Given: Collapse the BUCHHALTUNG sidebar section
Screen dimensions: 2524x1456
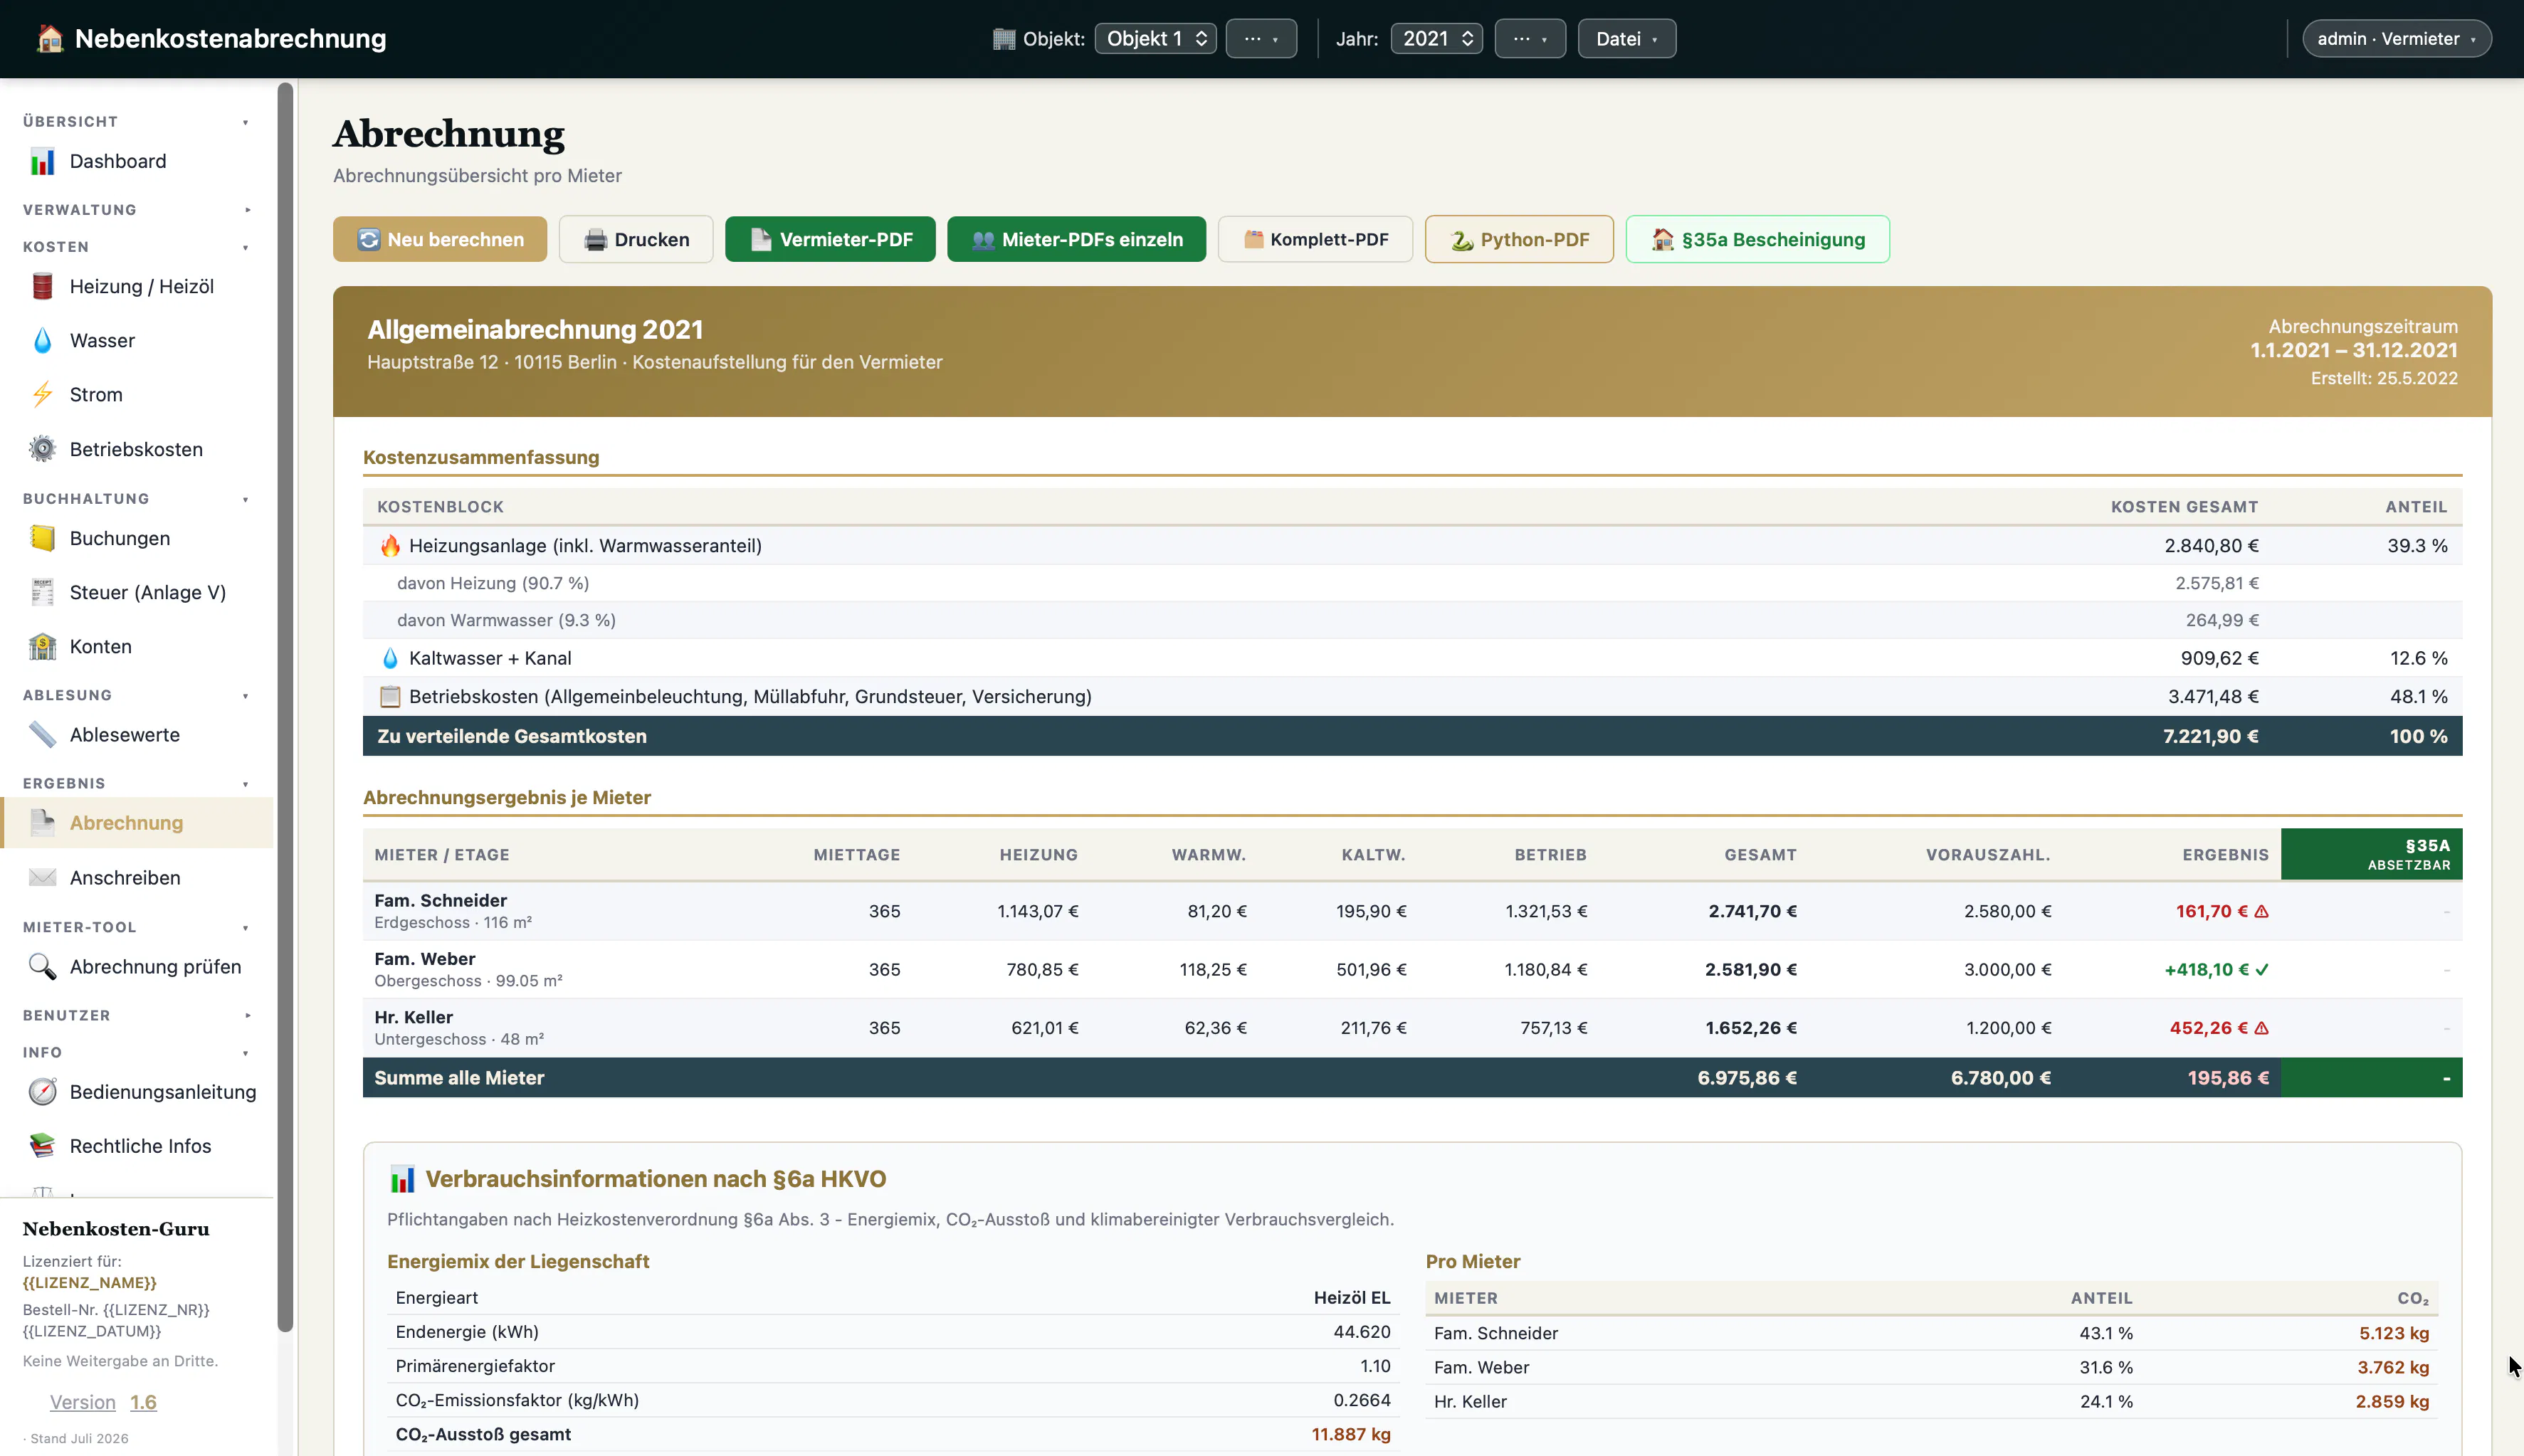Looking at the screenshot, I should click(x=137, y=499).
